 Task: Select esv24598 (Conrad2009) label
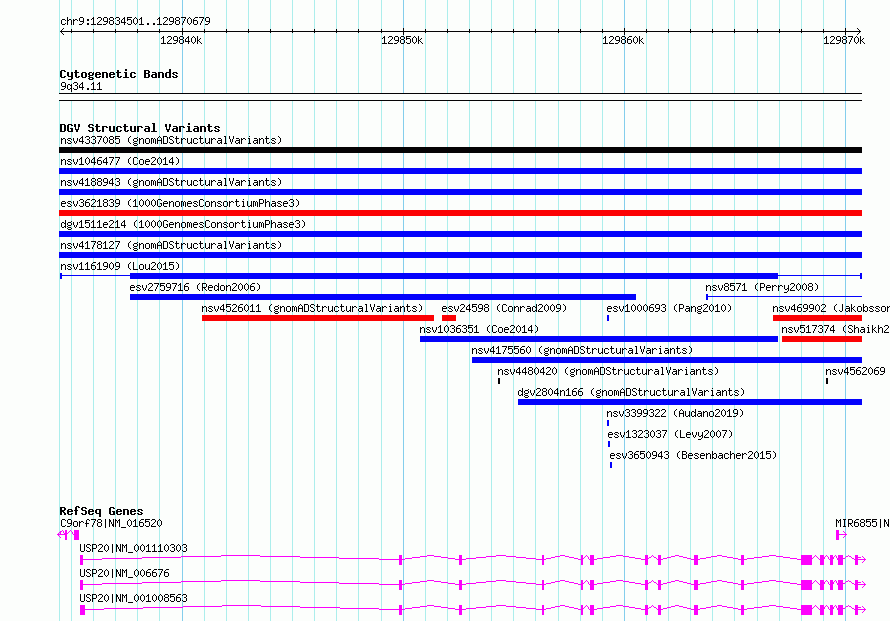point(504,308)
